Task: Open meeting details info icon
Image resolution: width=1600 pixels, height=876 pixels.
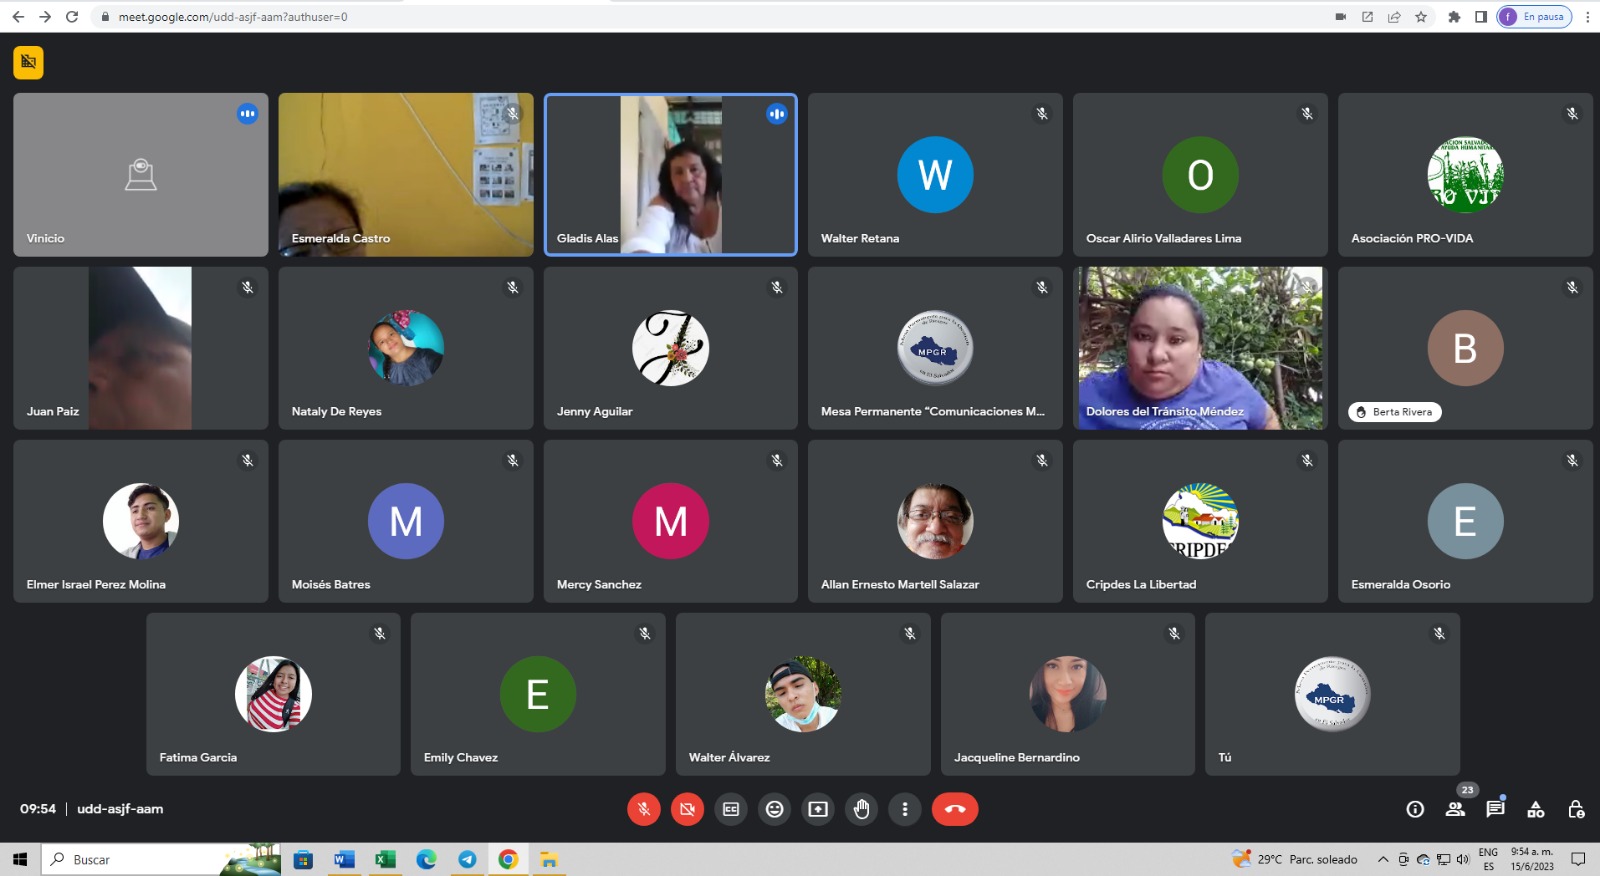Action: [1415, 809]
